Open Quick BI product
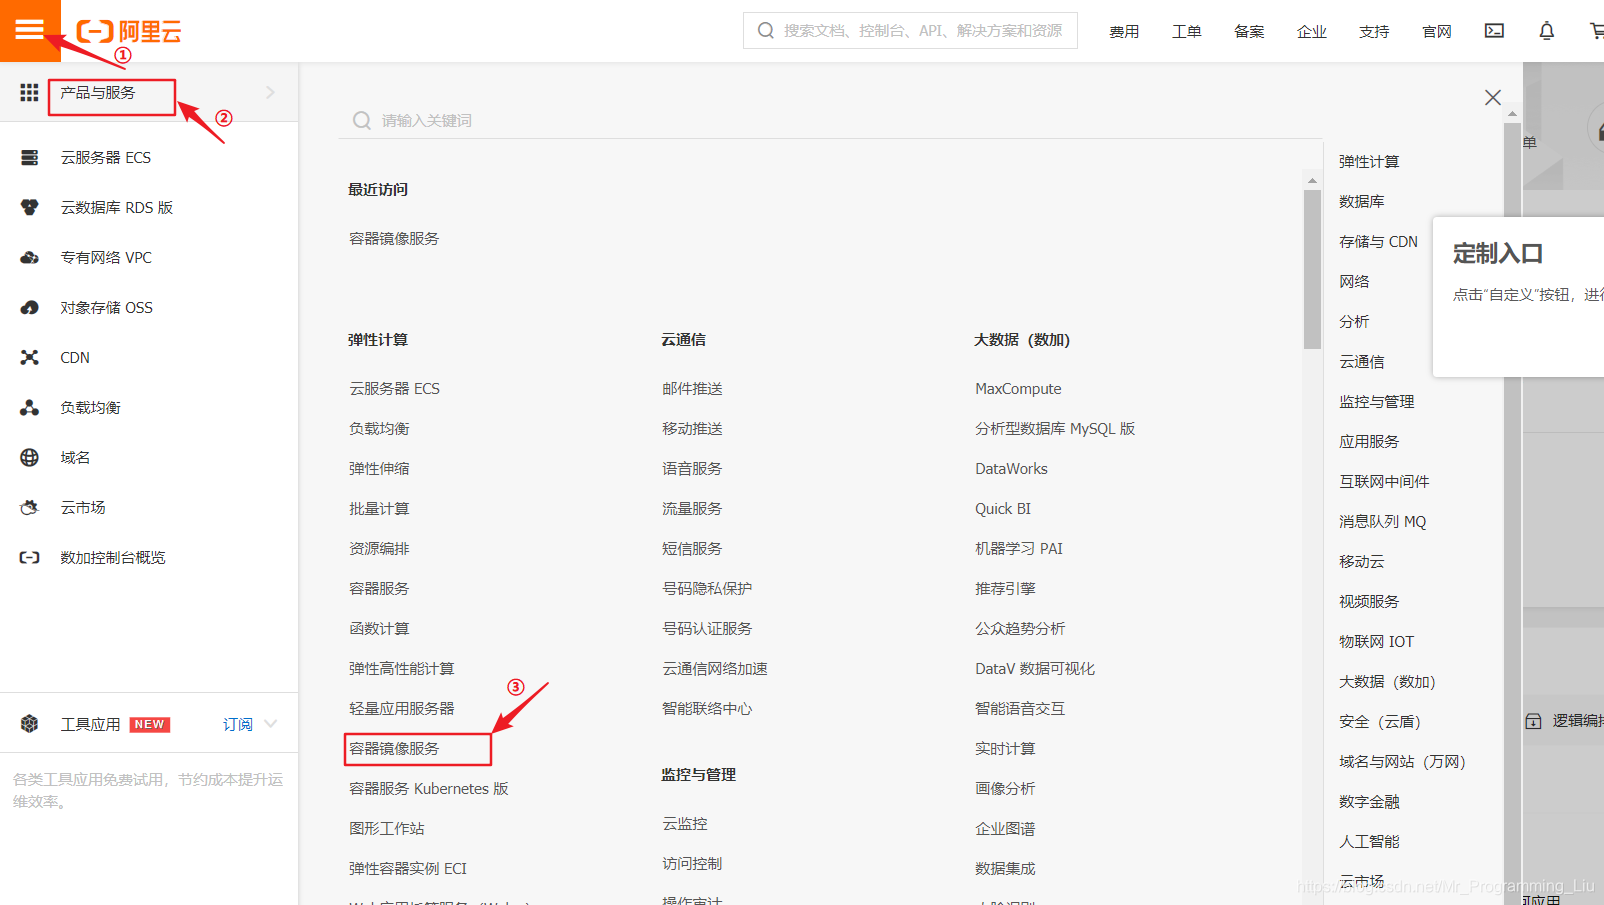The width and height of the screenshot is (1604, 905). [x=1003, y=509]
